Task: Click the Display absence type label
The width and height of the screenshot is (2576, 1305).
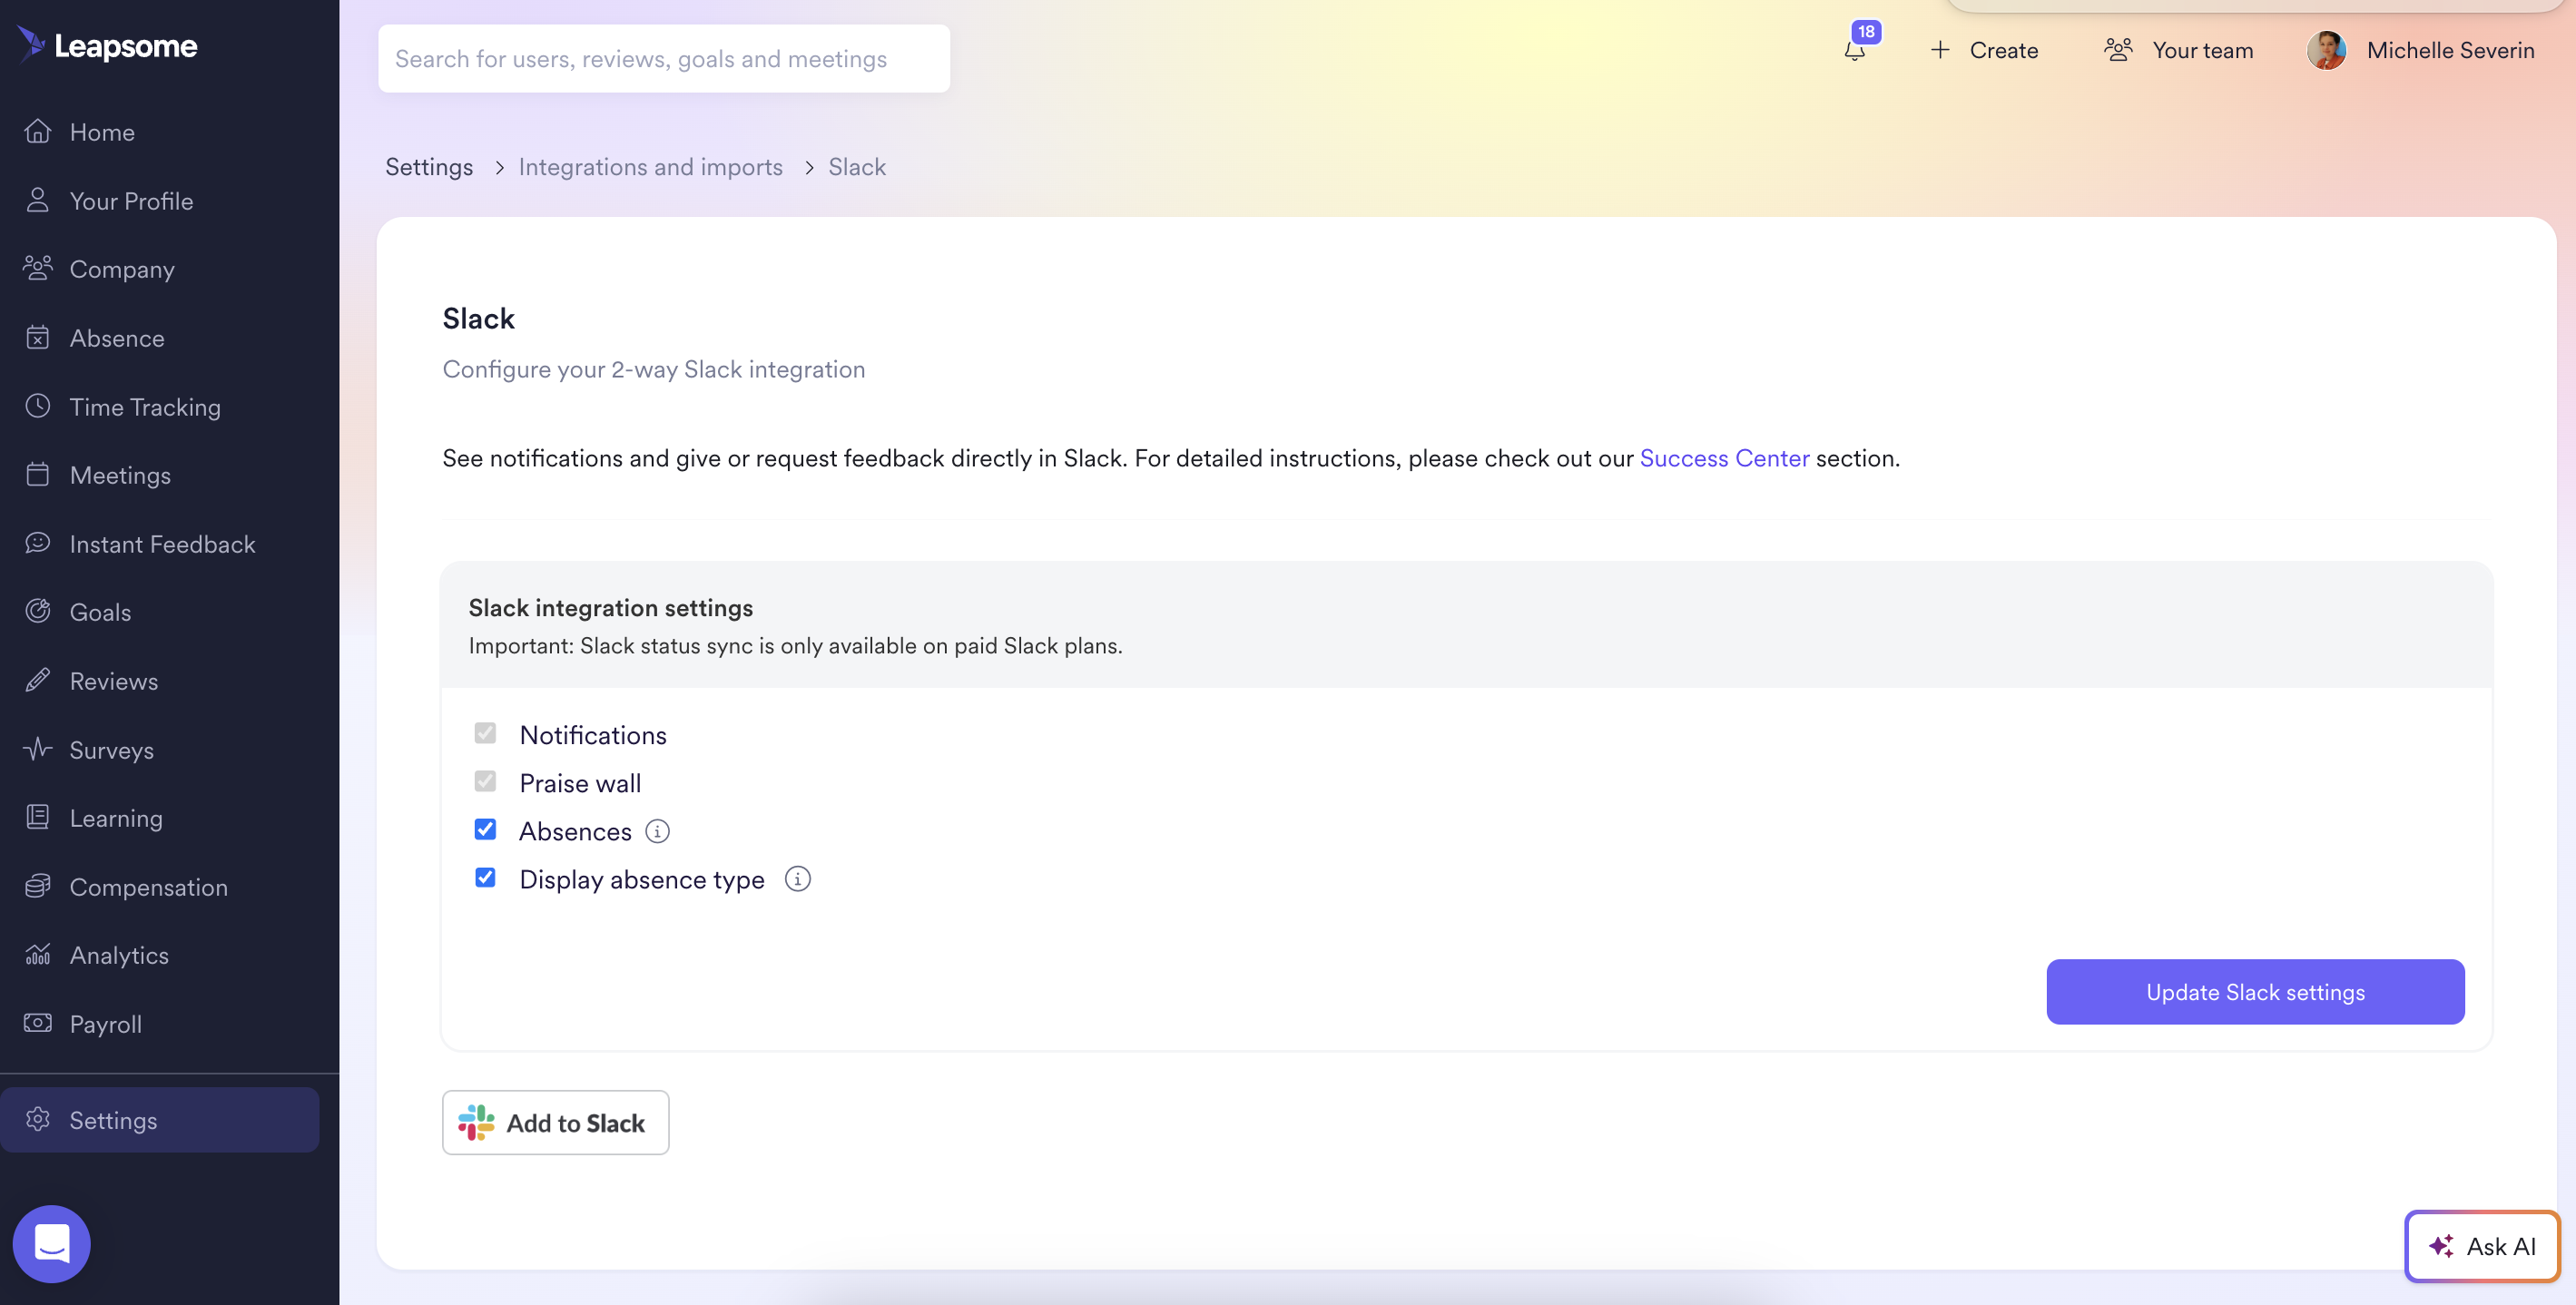Action: coord(642,879)
